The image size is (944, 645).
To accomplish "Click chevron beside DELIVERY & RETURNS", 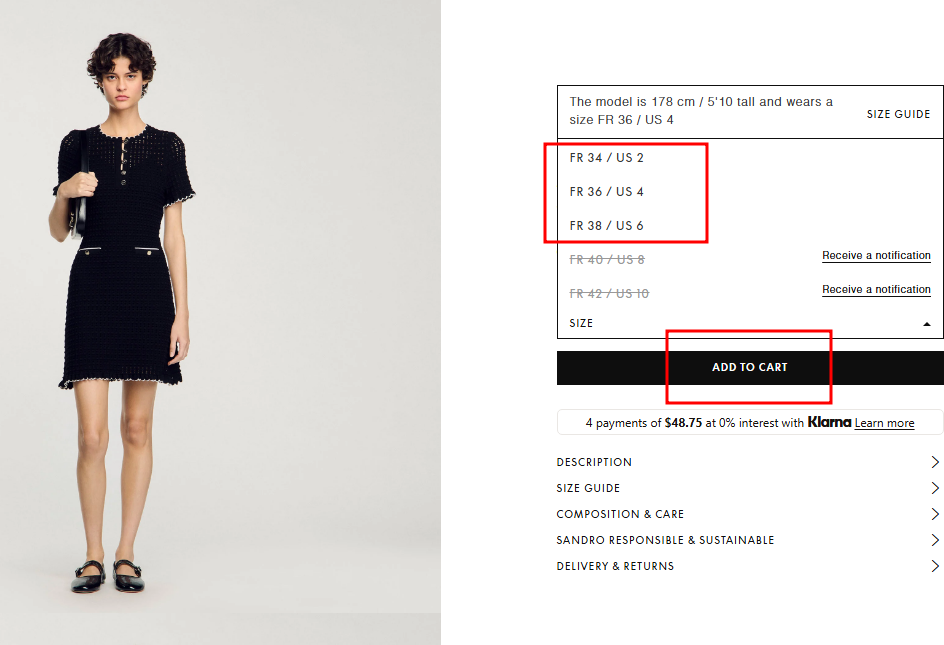I will [935, 566].
